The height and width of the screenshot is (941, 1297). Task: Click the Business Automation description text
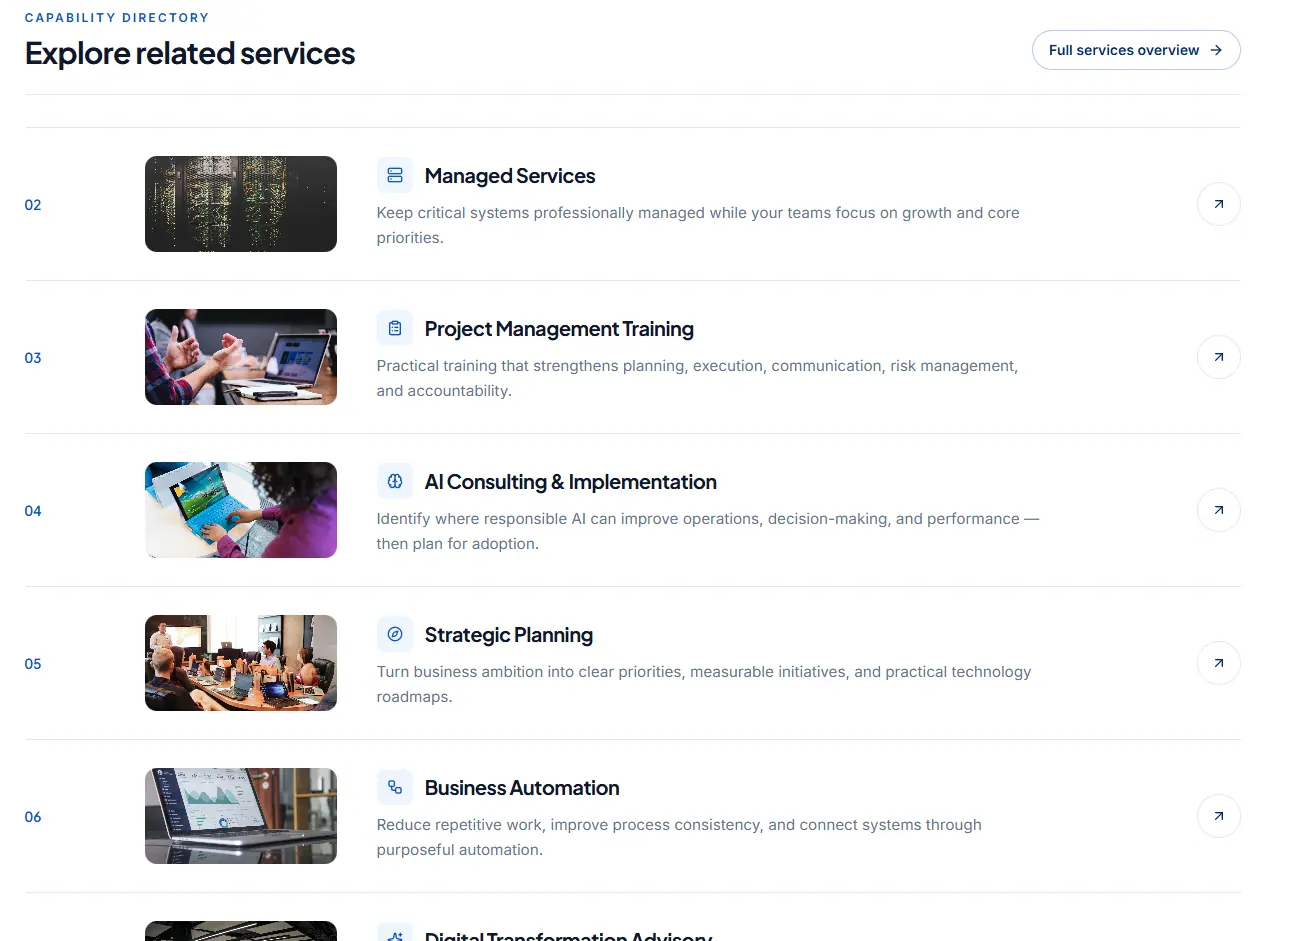click(679, 837)
